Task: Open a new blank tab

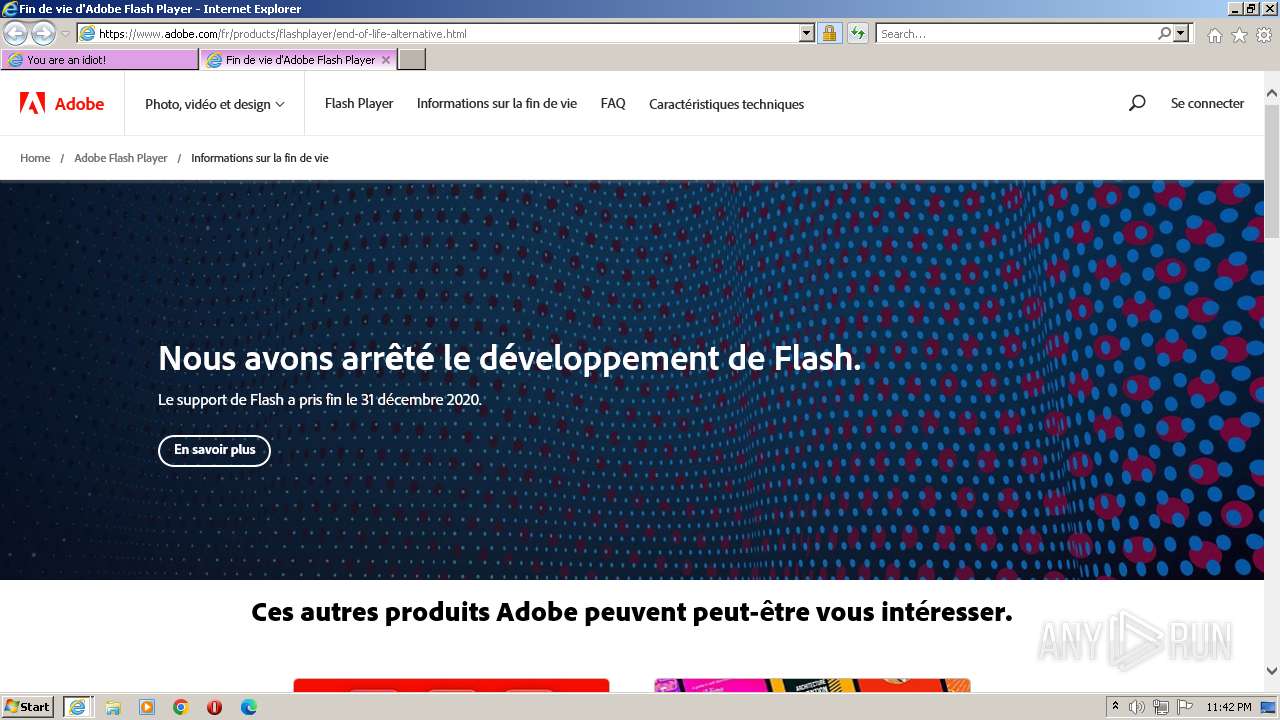Action: coord(412,60)
